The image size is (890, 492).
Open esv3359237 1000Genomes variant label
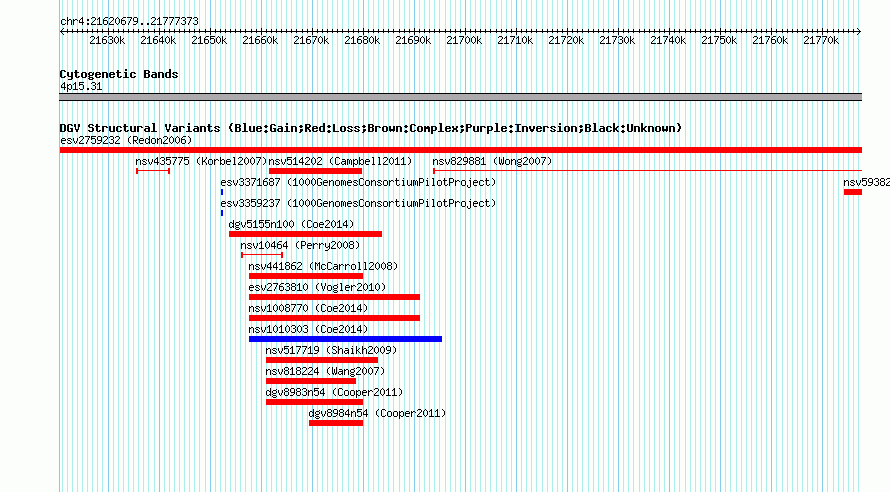tap(358, 203)
